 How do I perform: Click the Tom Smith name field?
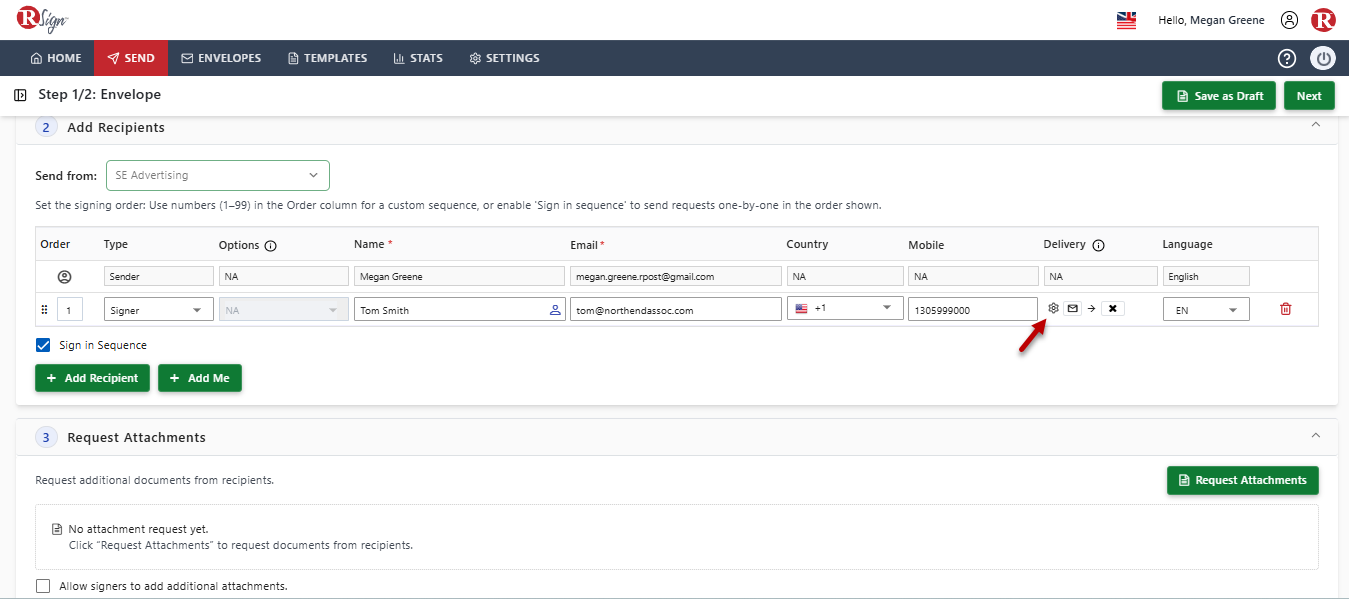click(x=460, y=310)
